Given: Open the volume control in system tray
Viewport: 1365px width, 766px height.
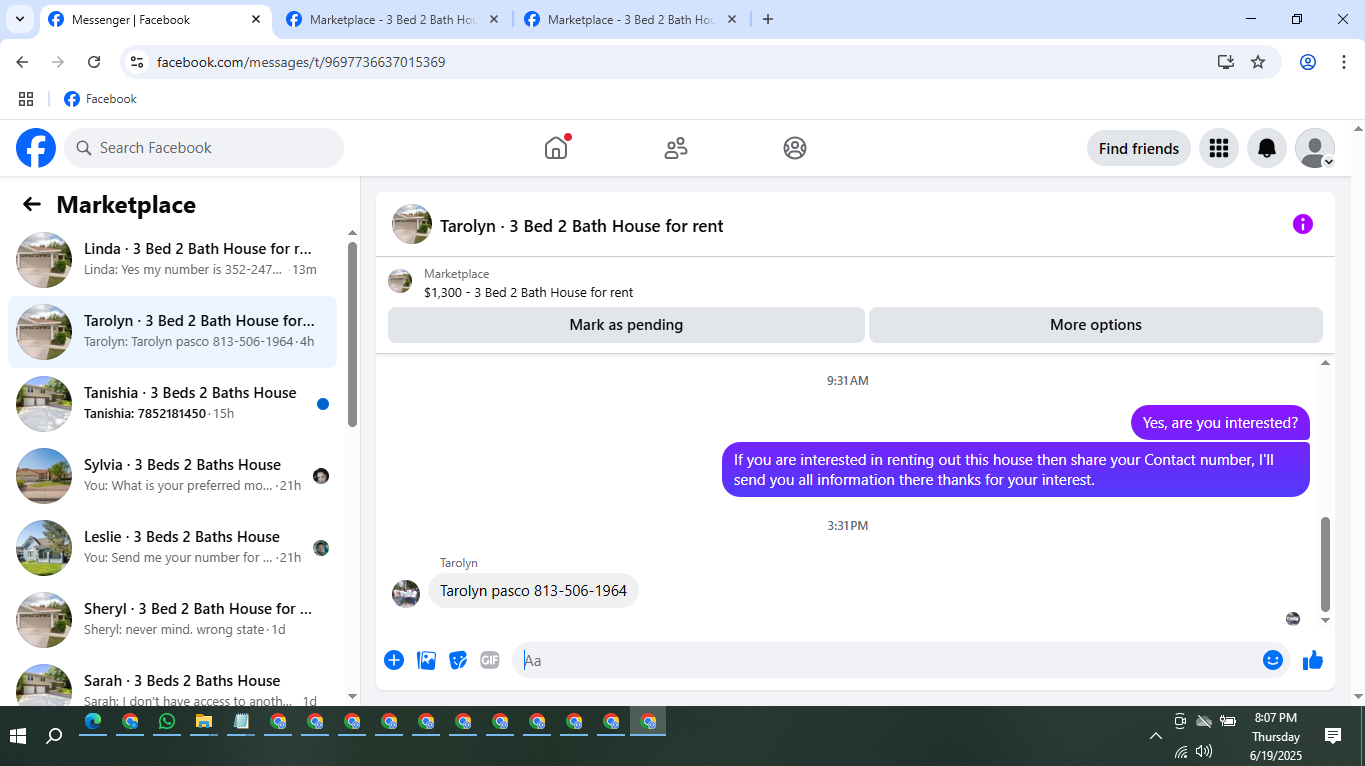Looking at the screenshot, I should [x=1204, y=752].
